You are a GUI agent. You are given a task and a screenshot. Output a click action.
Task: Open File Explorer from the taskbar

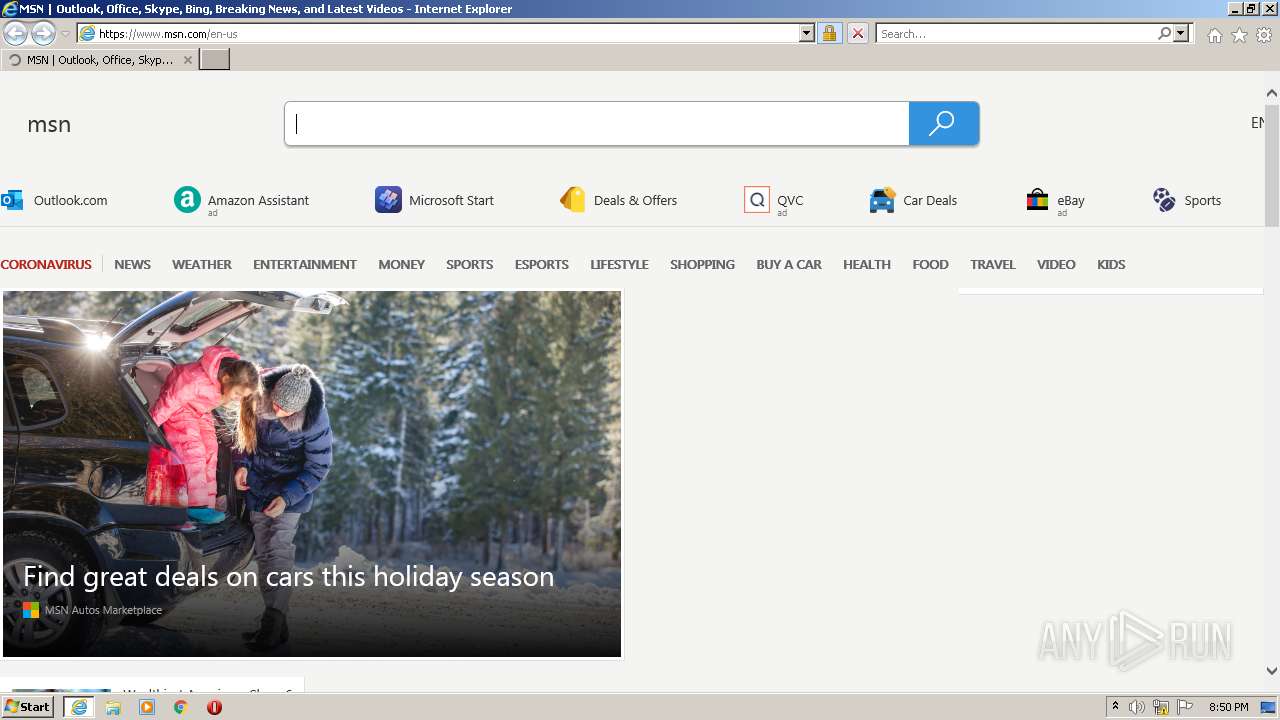[x=113, y=707]
